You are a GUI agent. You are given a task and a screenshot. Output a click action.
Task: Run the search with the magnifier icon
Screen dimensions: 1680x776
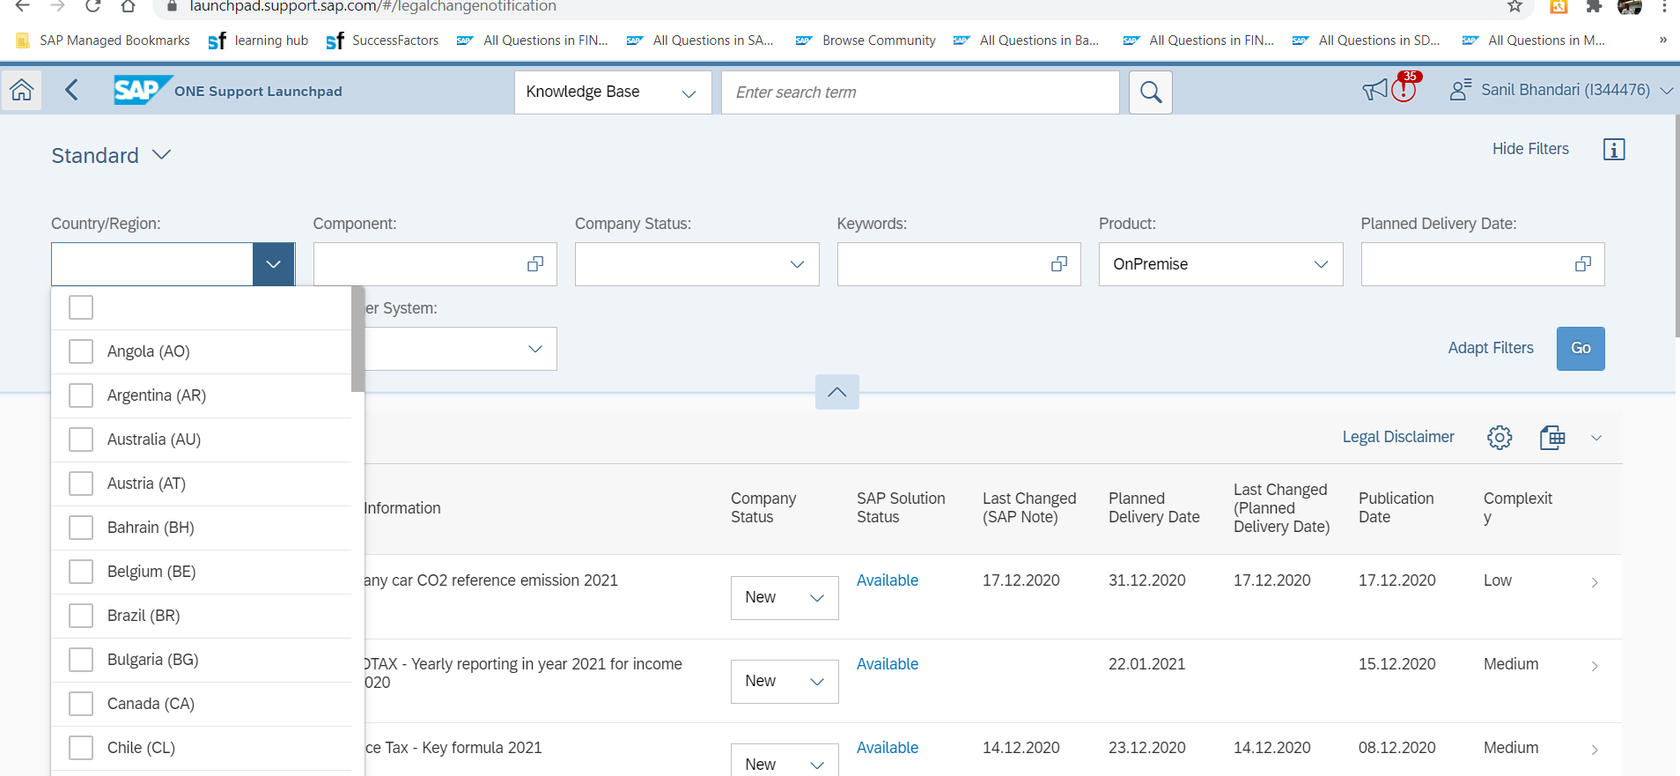(x=1151, y=92)
